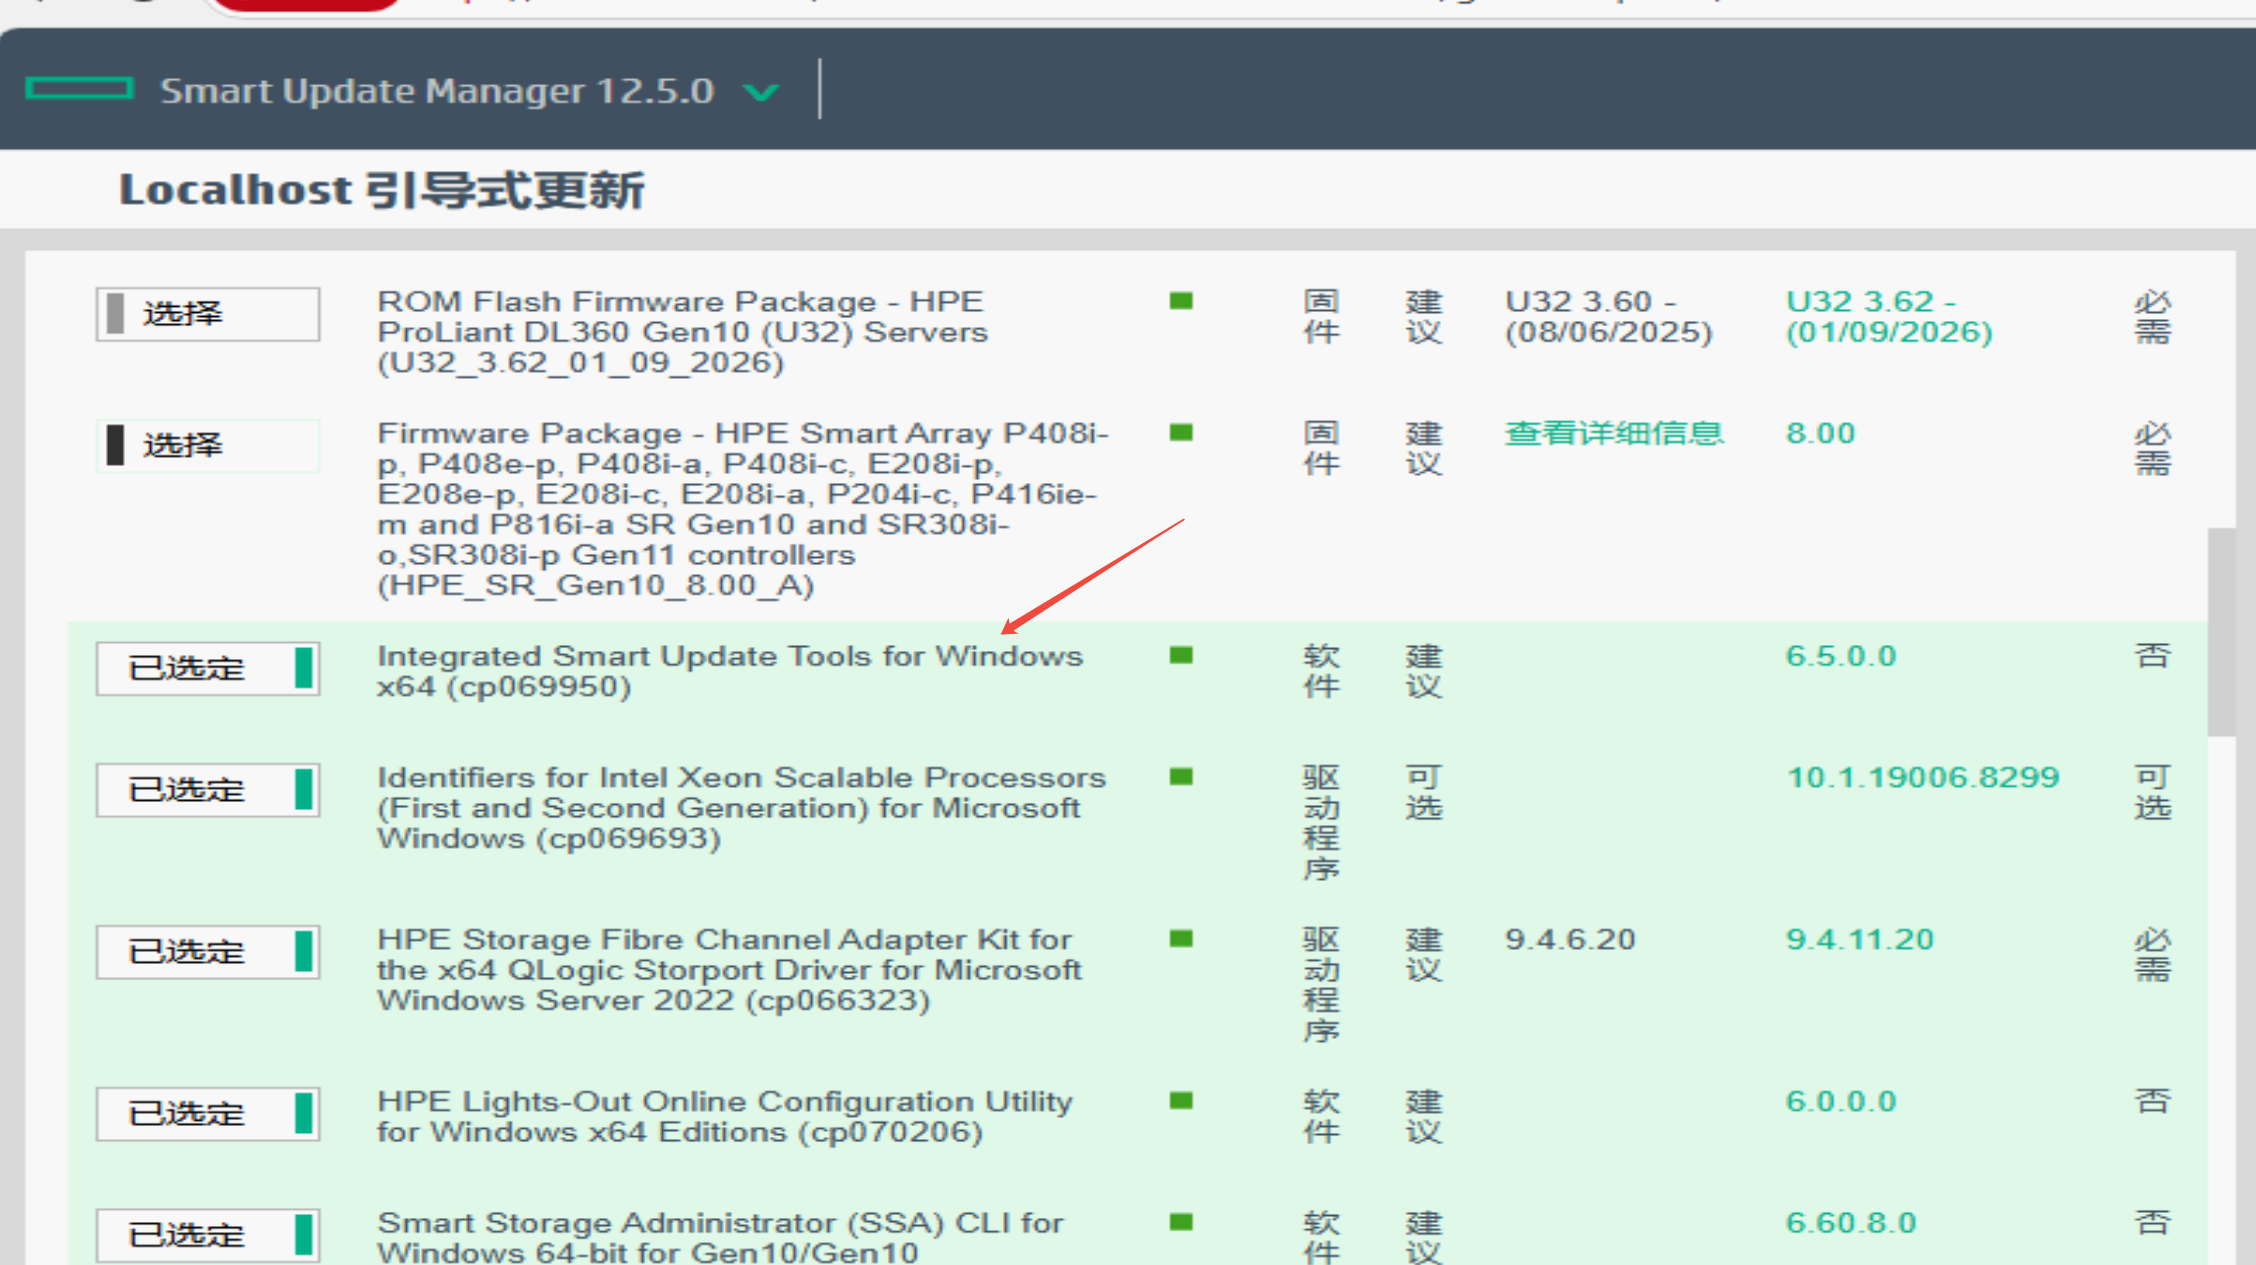2256x1265 pixels.
Task: Open 查看详细信息 link for Smart Array firmware
Action: [x=1613, y=433]
